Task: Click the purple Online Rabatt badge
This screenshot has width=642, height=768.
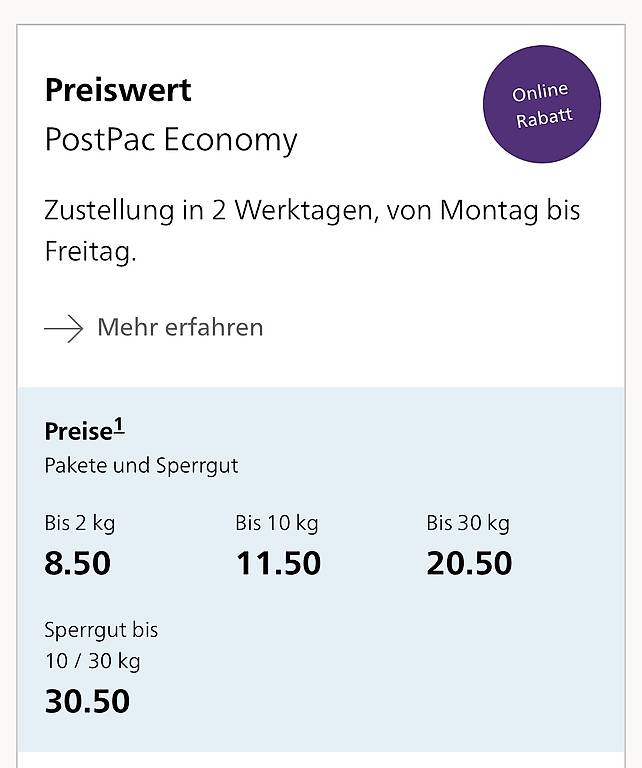Action: pyautogui.click(x=542, y=105)
